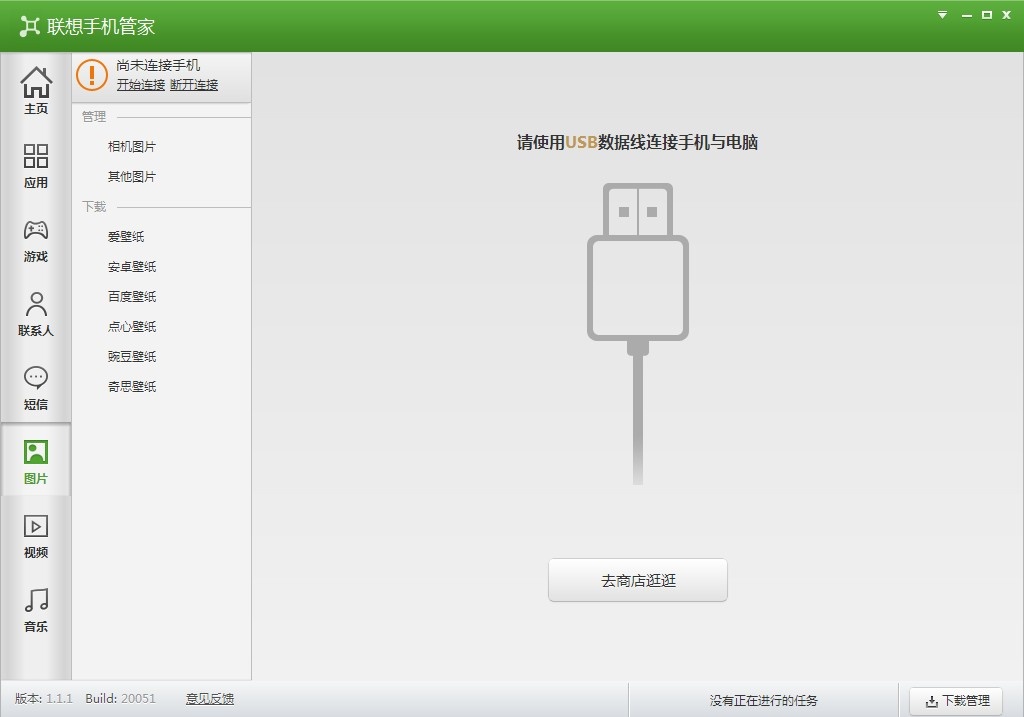This screenshot has height=717, width=1024.
Task: Click the 版本: 1.1.1 version text
Action: click(44, 699)
